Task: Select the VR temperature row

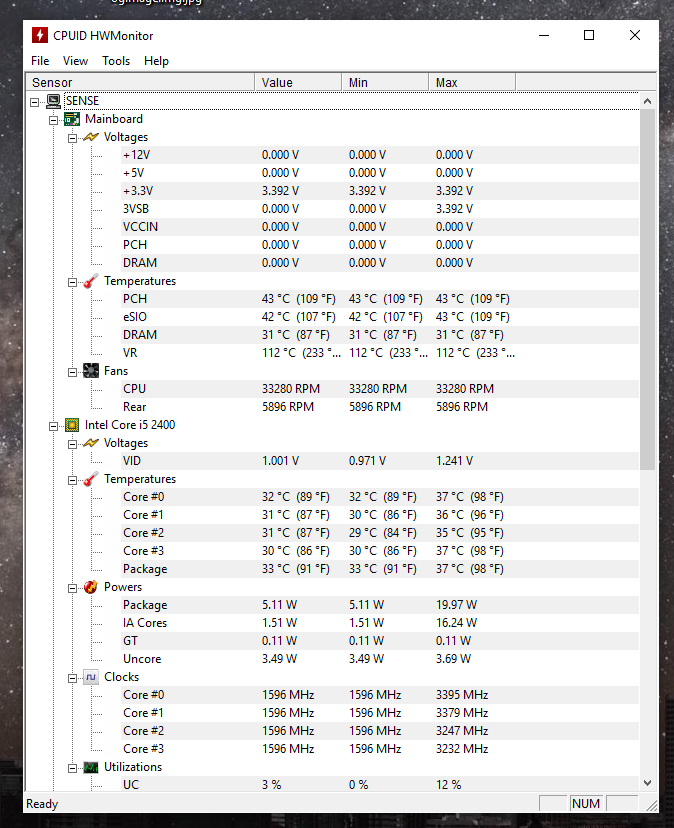Action: pyautogui.click(x=379, y=353)
